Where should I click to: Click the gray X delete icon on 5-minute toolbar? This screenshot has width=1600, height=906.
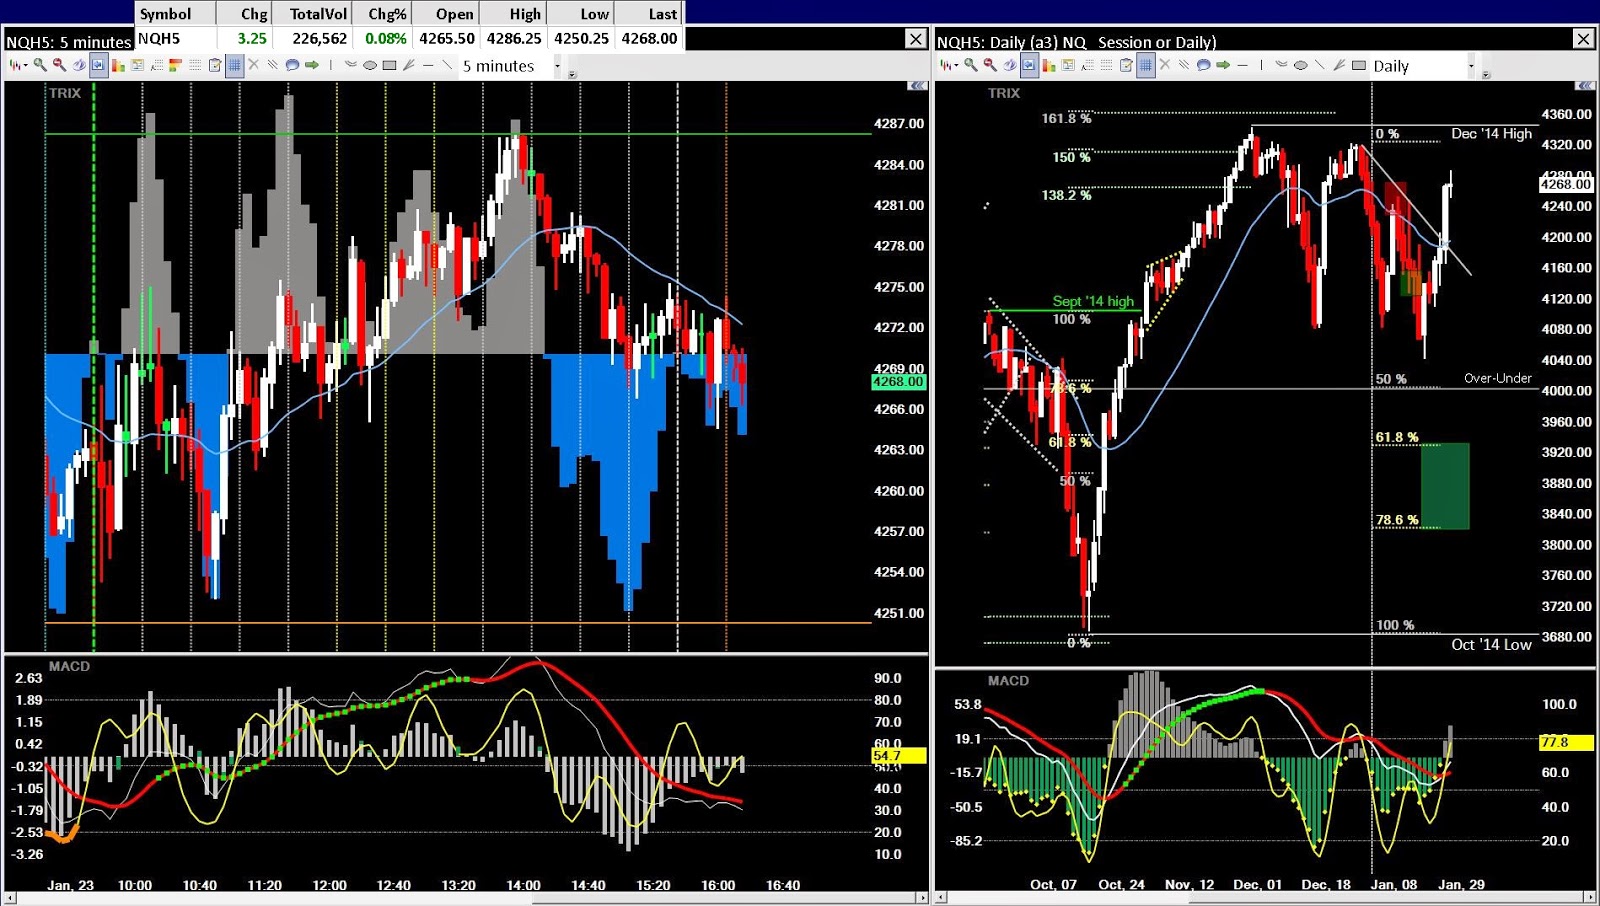point(254,65)
